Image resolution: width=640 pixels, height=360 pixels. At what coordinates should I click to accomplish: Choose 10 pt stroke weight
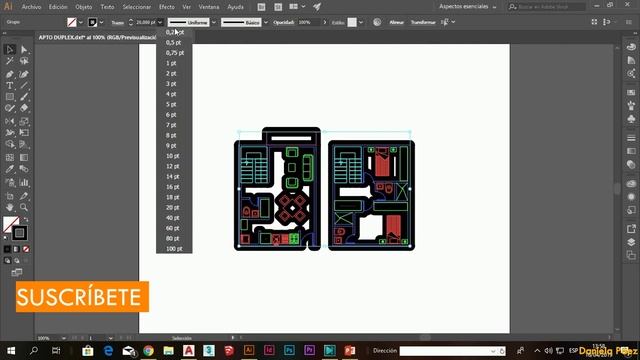(x=174, y=156)
